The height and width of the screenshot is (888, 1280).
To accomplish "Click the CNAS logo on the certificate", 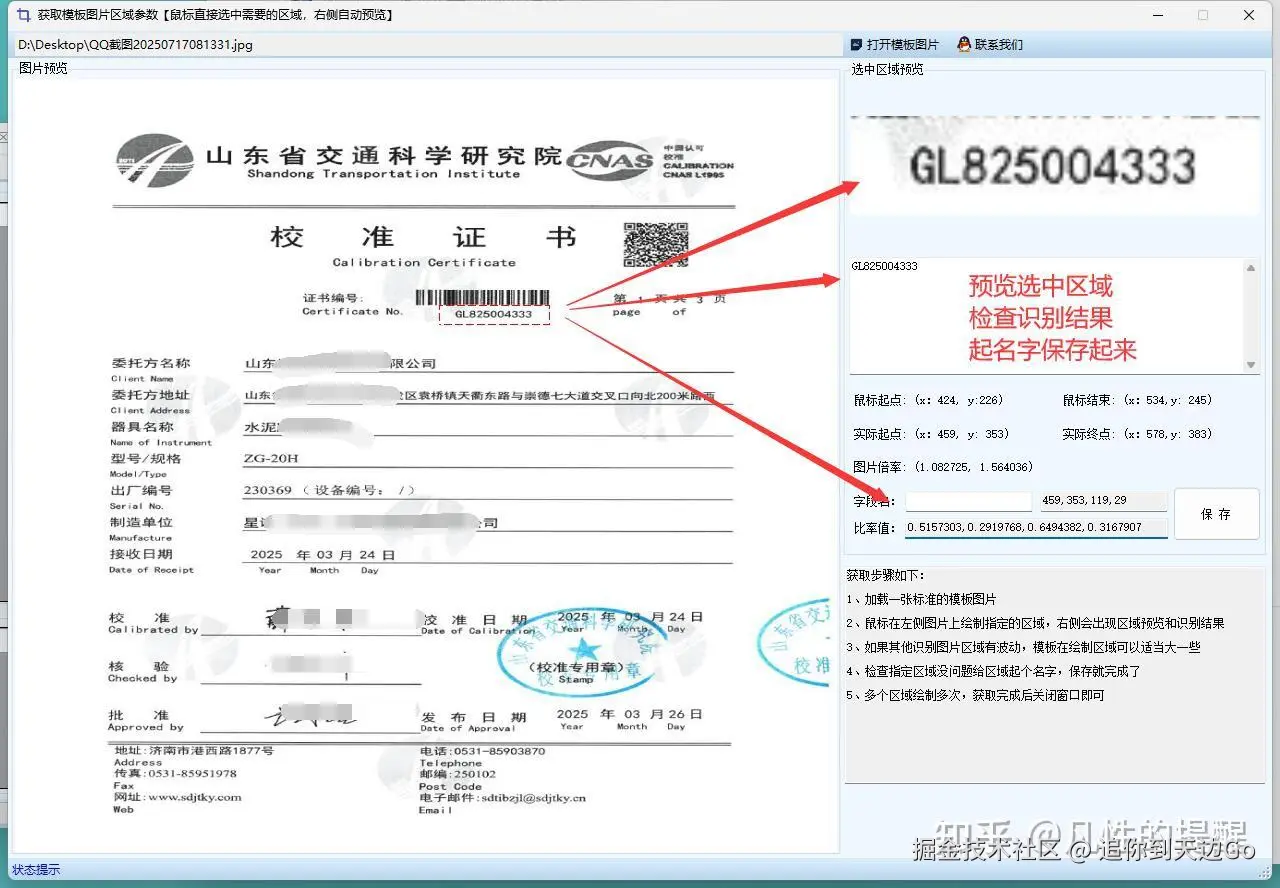I will point(611,159).
